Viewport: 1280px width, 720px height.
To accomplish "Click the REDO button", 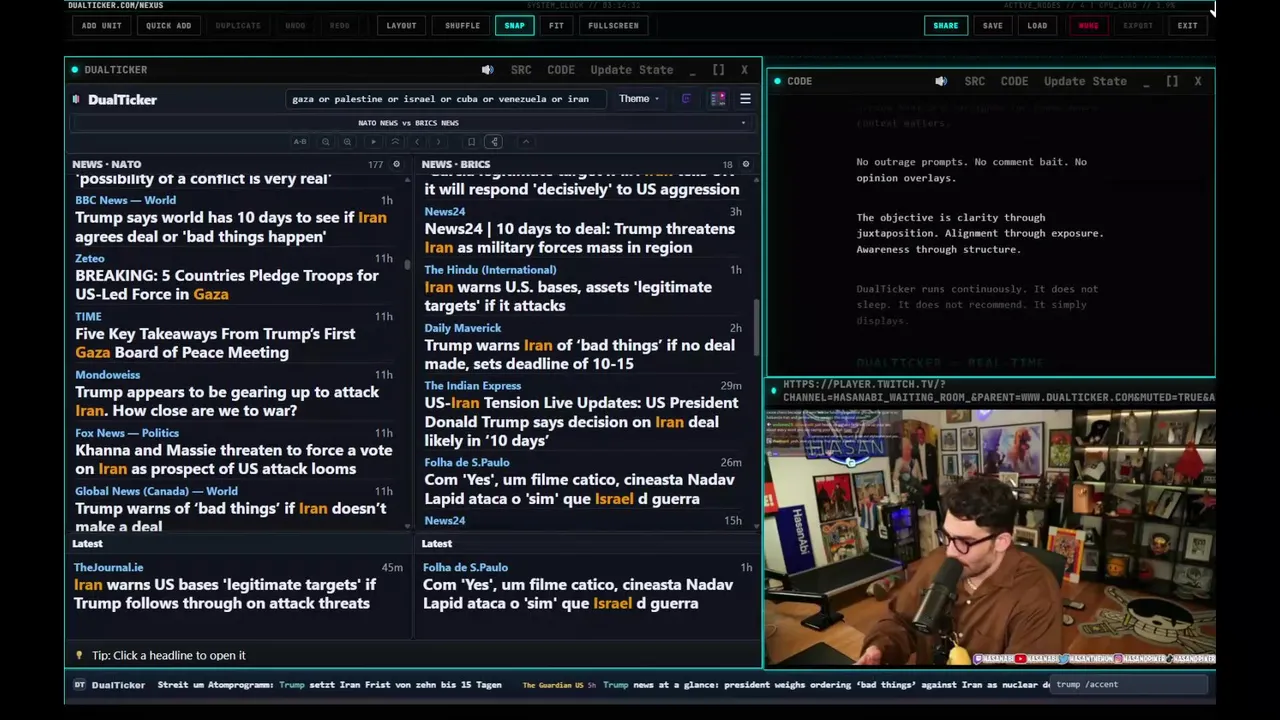I will click(x=340, y=25).
